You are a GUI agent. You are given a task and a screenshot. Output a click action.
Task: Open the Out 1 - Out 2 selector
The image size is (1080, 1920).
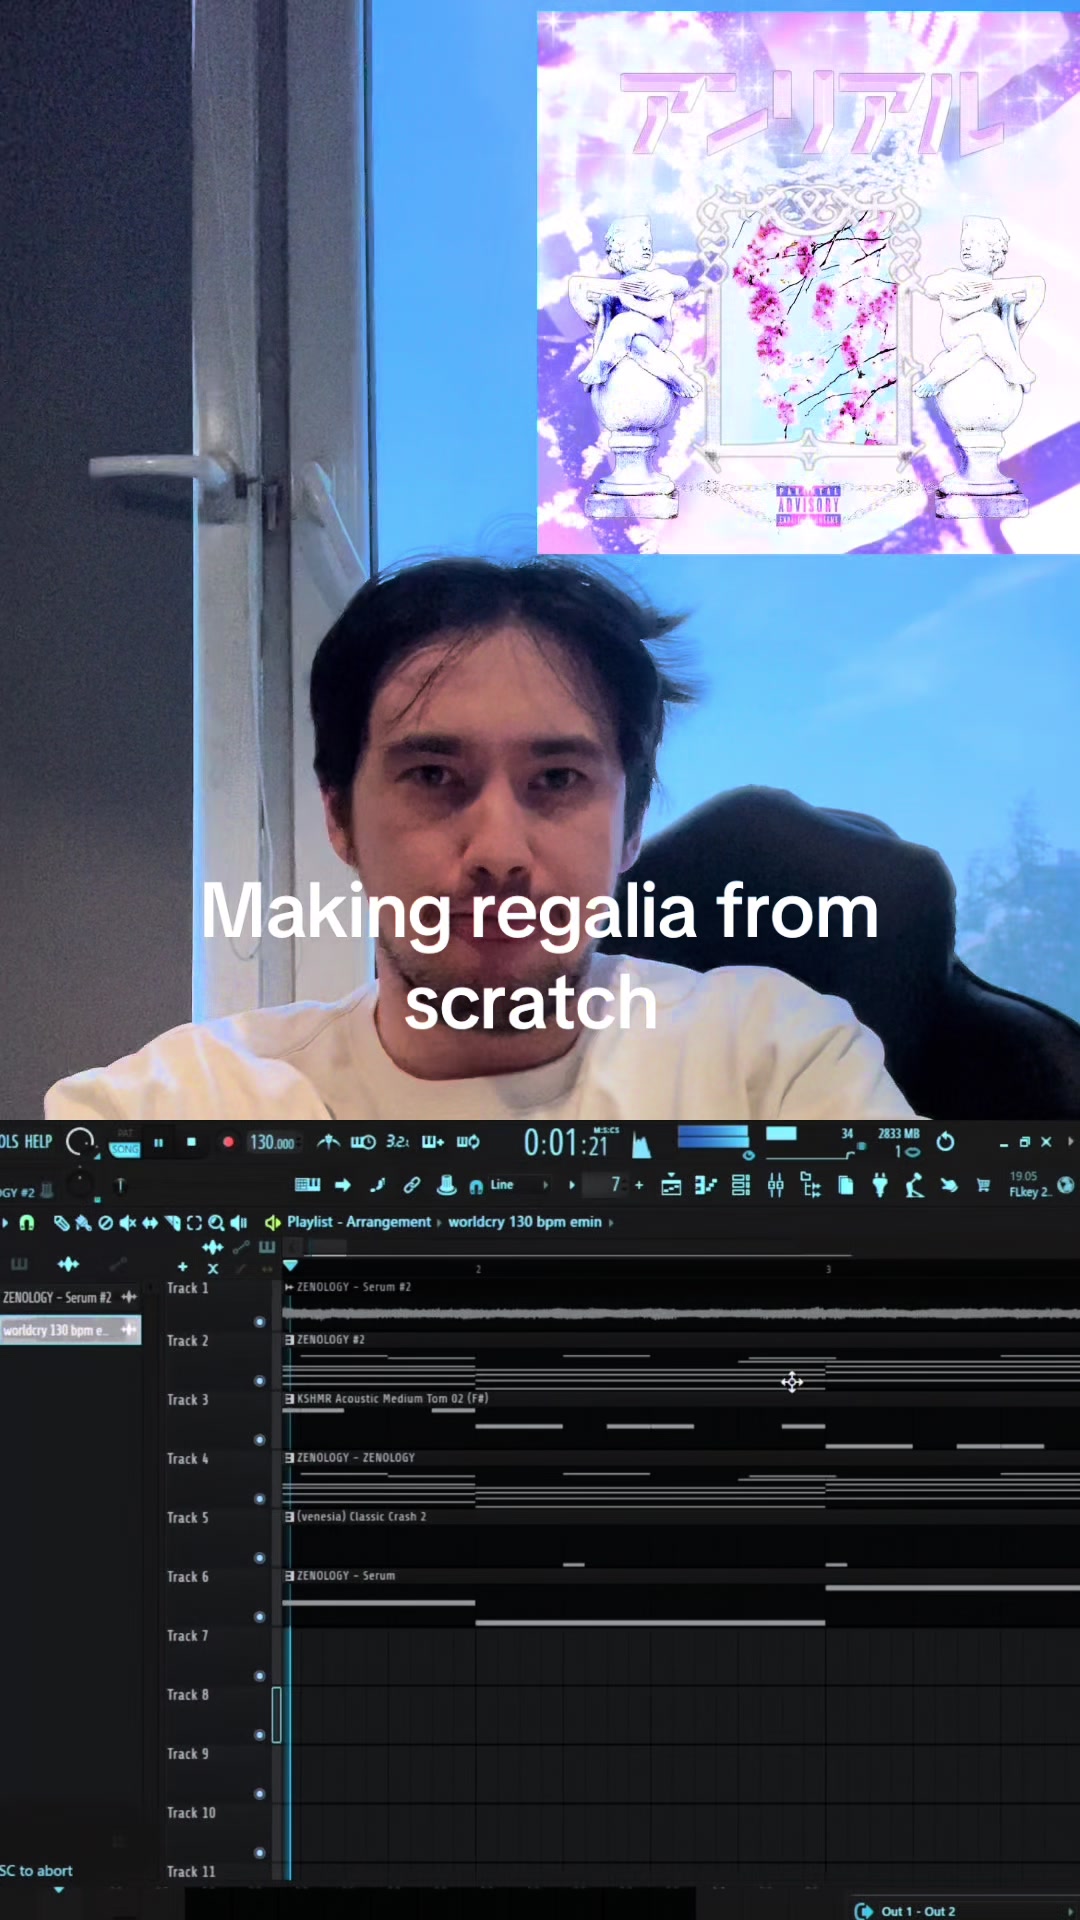pos(965,1911)
